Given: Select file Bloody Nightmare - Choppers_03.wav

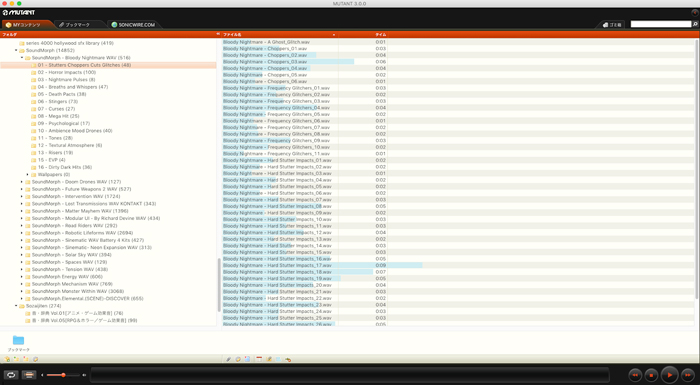Looking at the screenshot, I should point(265,62).
